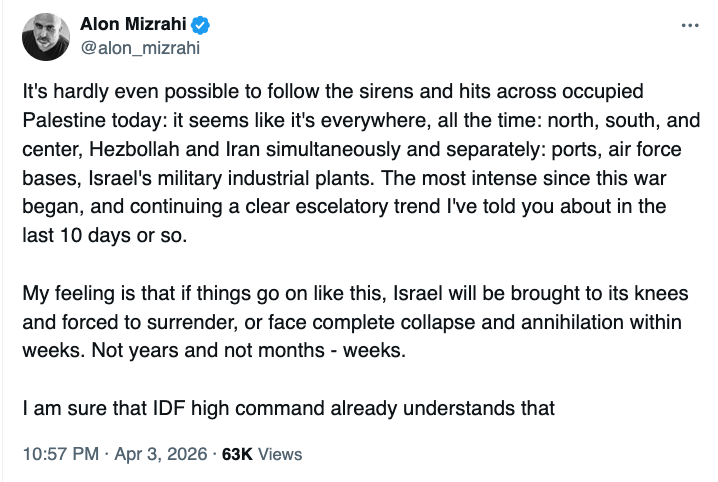Click the 10:57 PM timestamp

[60, 453]
